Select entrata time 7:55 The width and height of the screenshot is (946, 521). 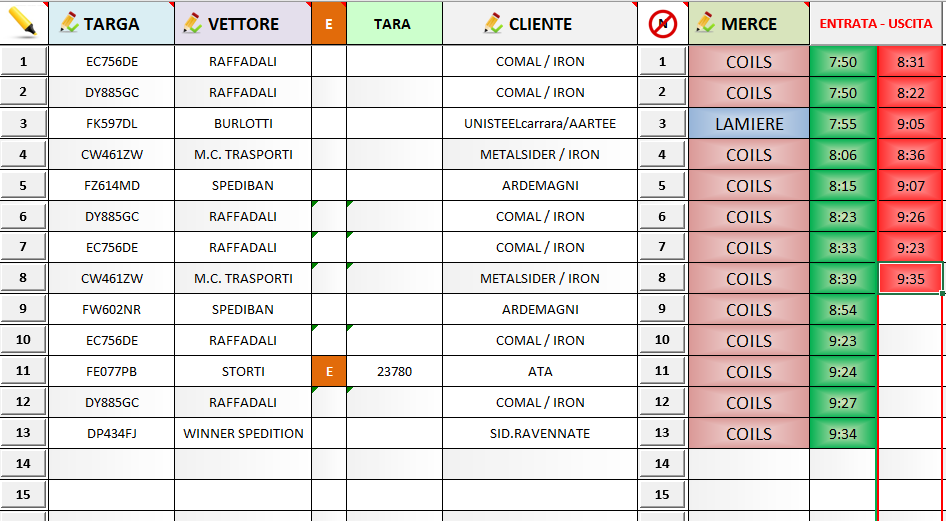point(843,124)
